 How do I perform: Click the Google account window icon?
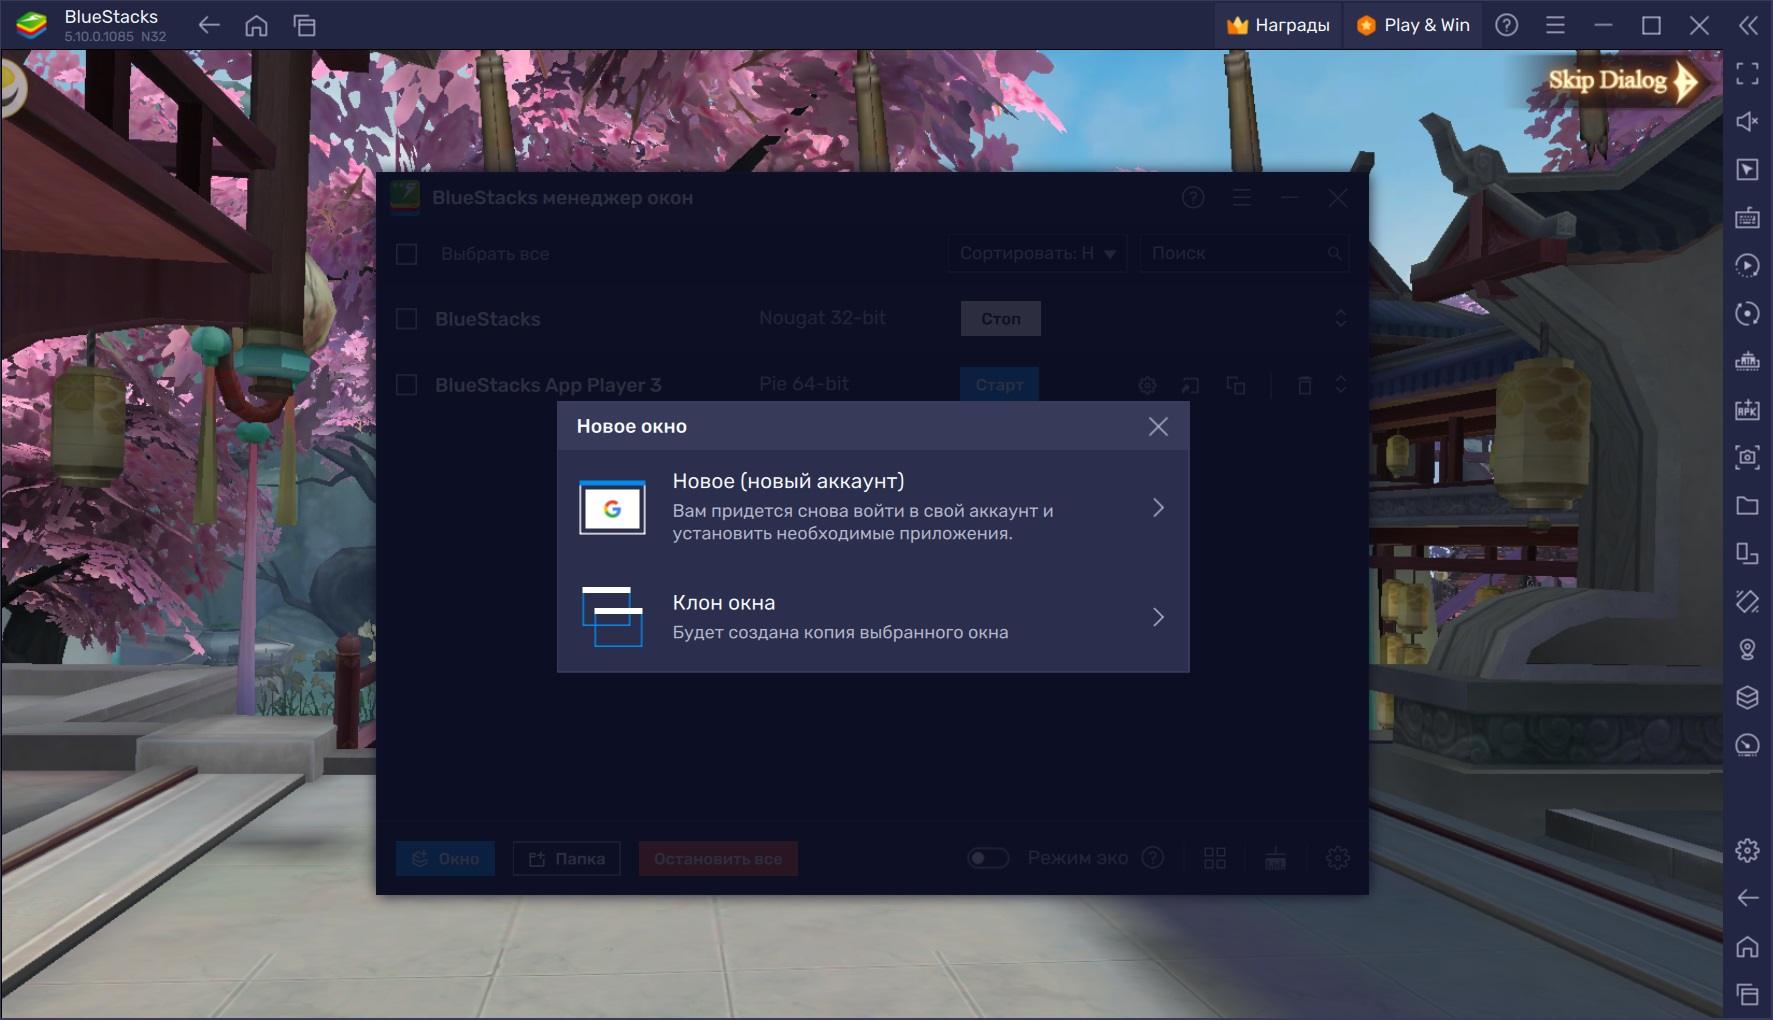tap(612, 508)
